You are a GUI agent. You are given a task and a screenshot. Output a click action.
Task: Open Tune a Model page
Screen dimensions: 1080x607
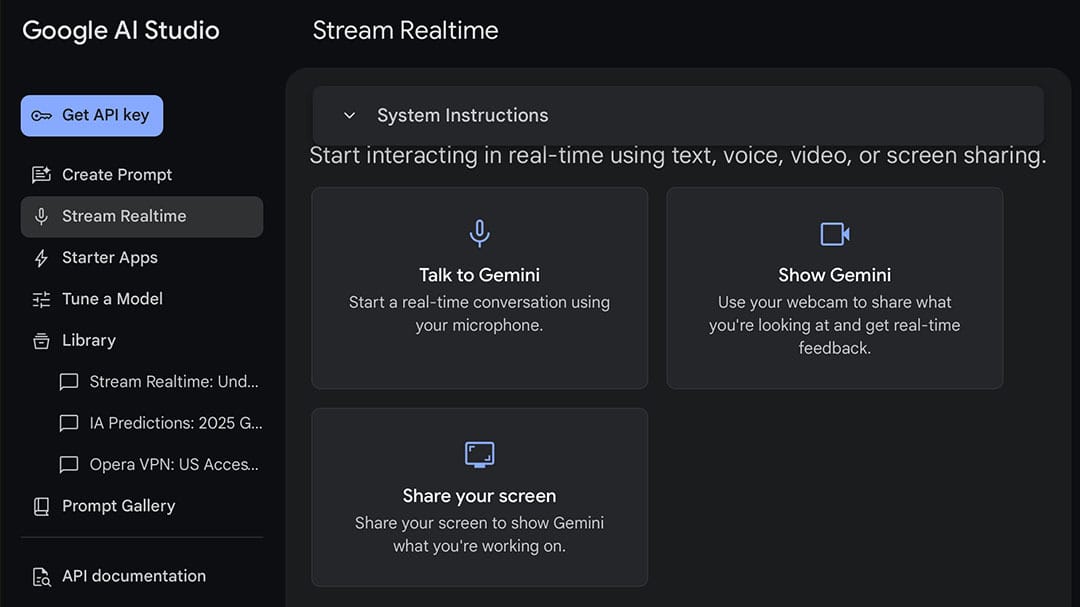point(142,299)
